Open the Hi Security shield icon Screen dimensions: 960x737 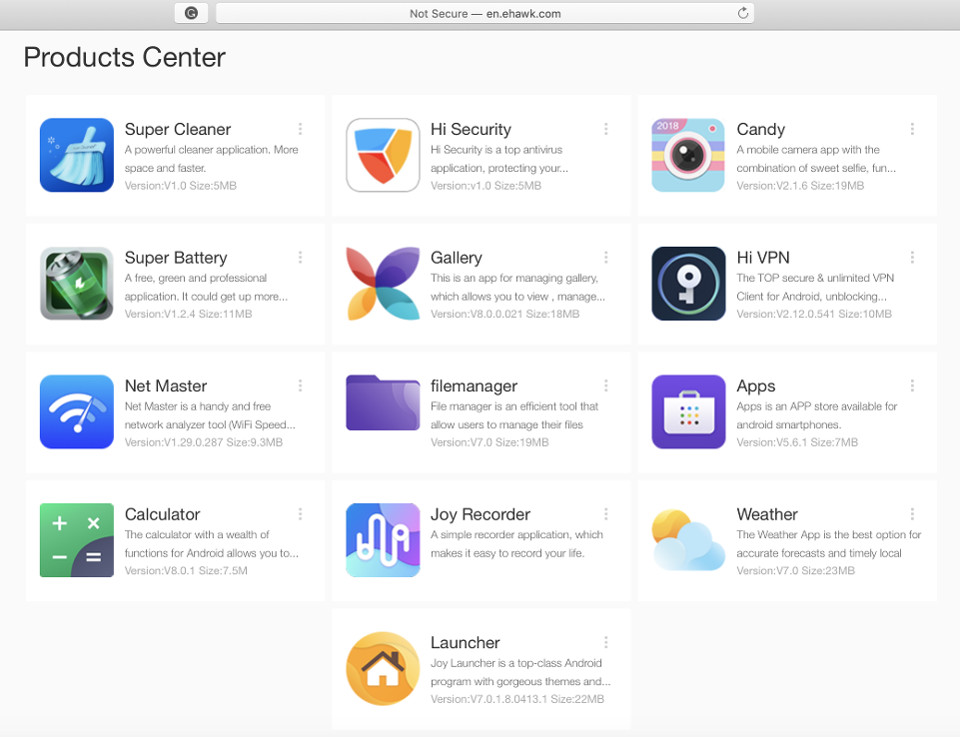click(383, 155)
